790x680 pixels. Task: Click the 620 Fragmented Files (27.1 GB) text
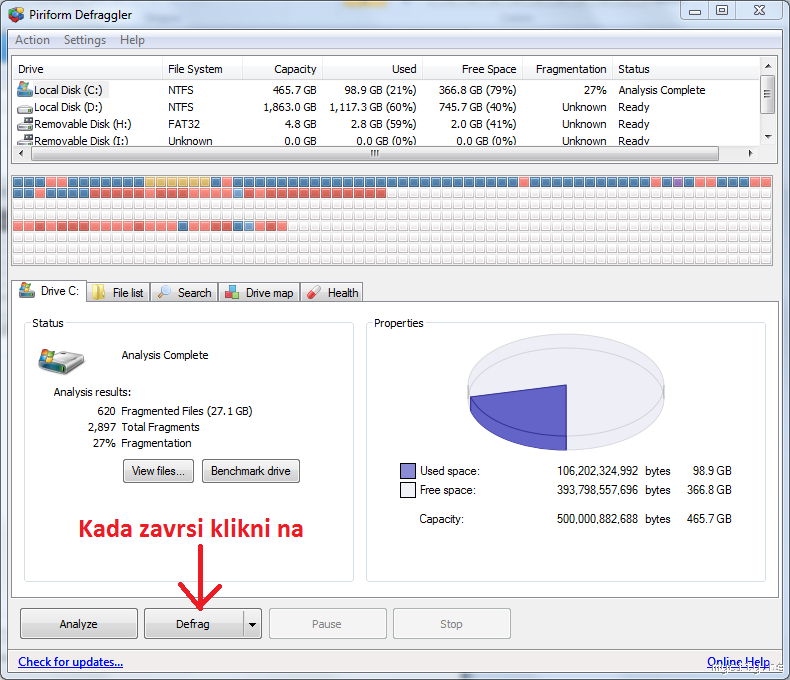pos(175,411)
